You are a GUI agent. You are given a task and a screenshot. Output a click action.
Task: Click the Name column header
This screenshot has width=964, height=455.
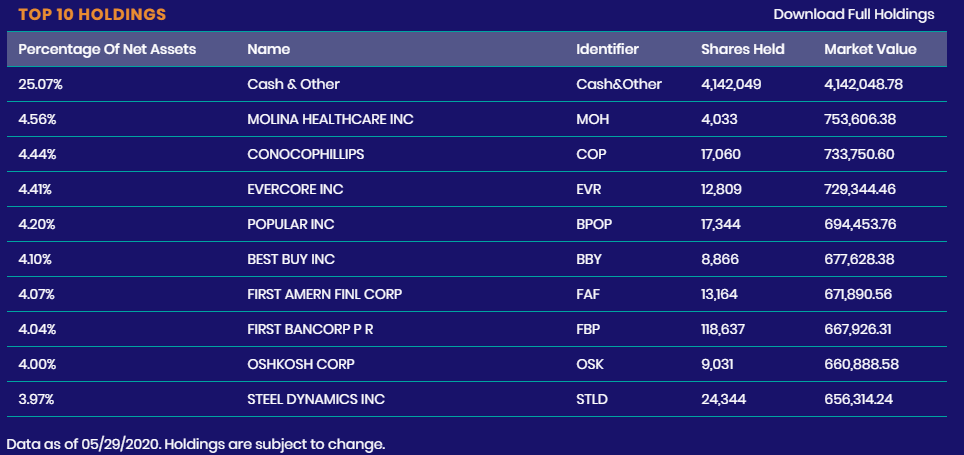click(x=268, y=49)
